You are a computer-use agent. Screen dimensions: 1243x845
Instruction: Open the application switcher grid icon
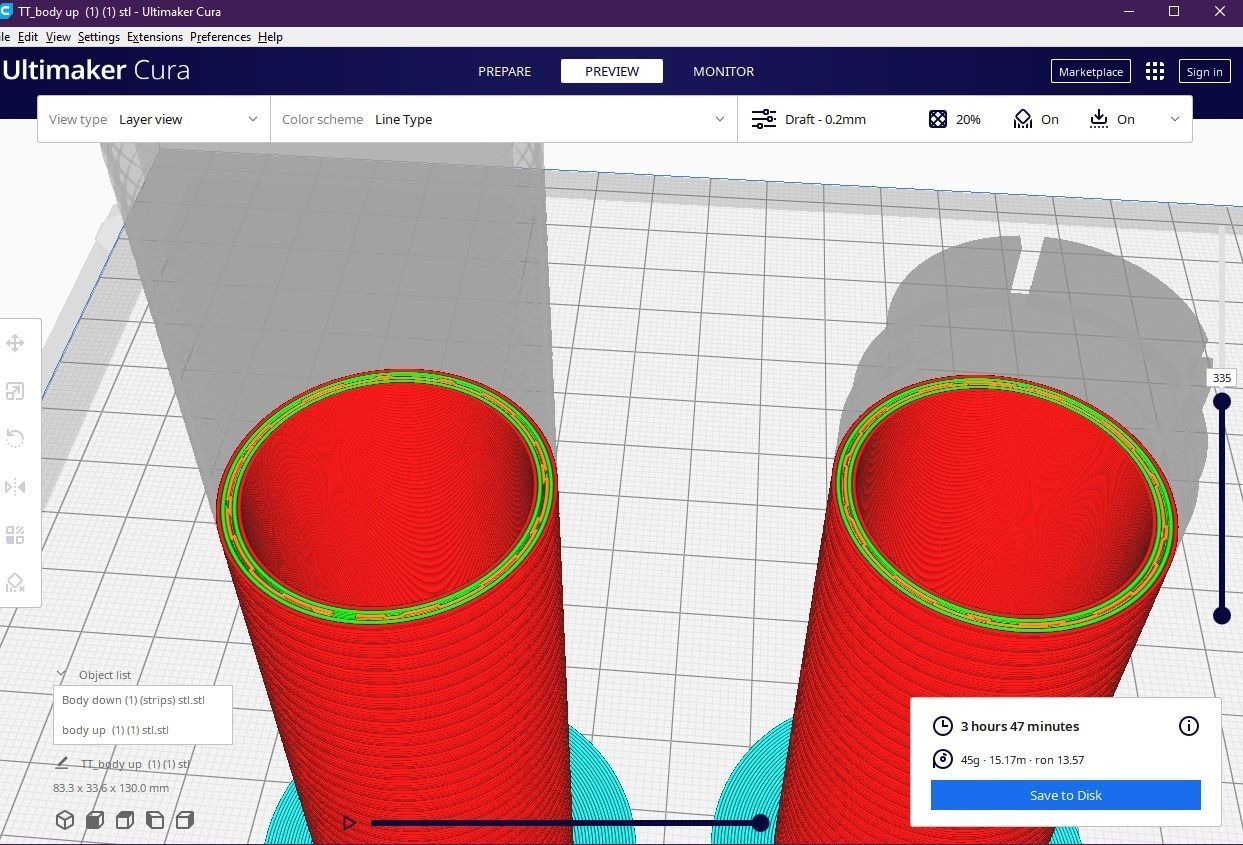(1155, 71)
